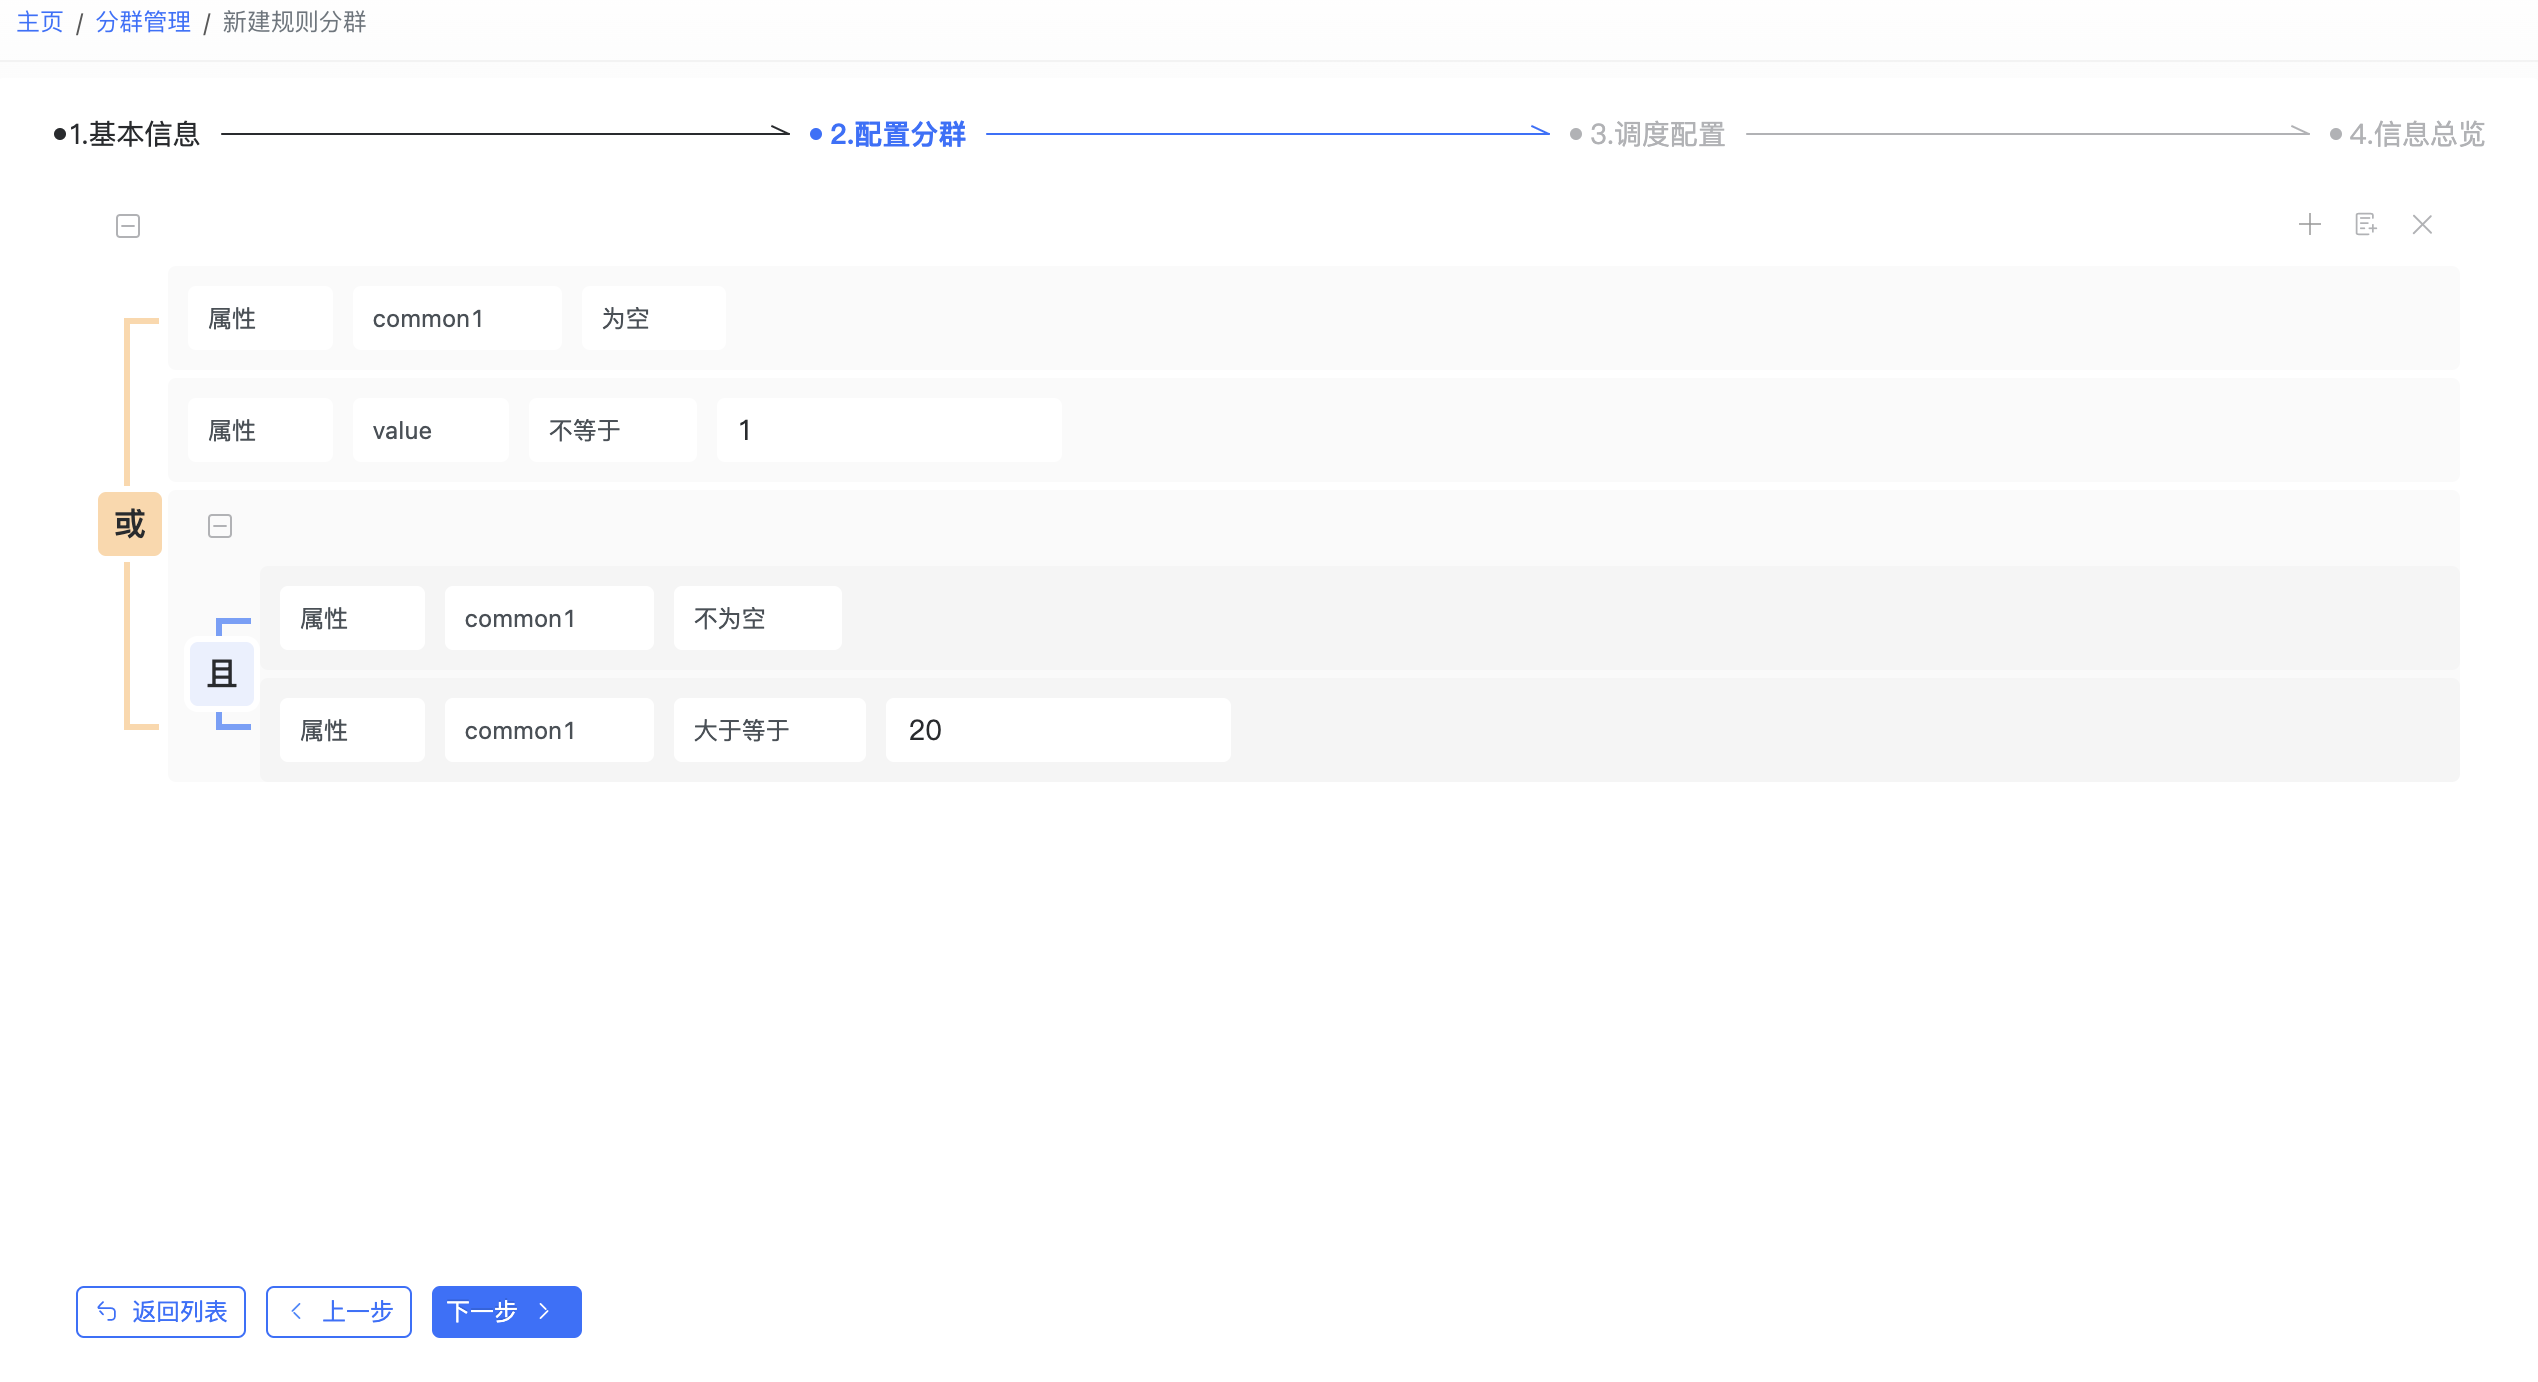Image resolution: width=2538 pixels, height=1382 pixels.
Task: Edit the input field containing 1
Action: (x=890, y=431)
